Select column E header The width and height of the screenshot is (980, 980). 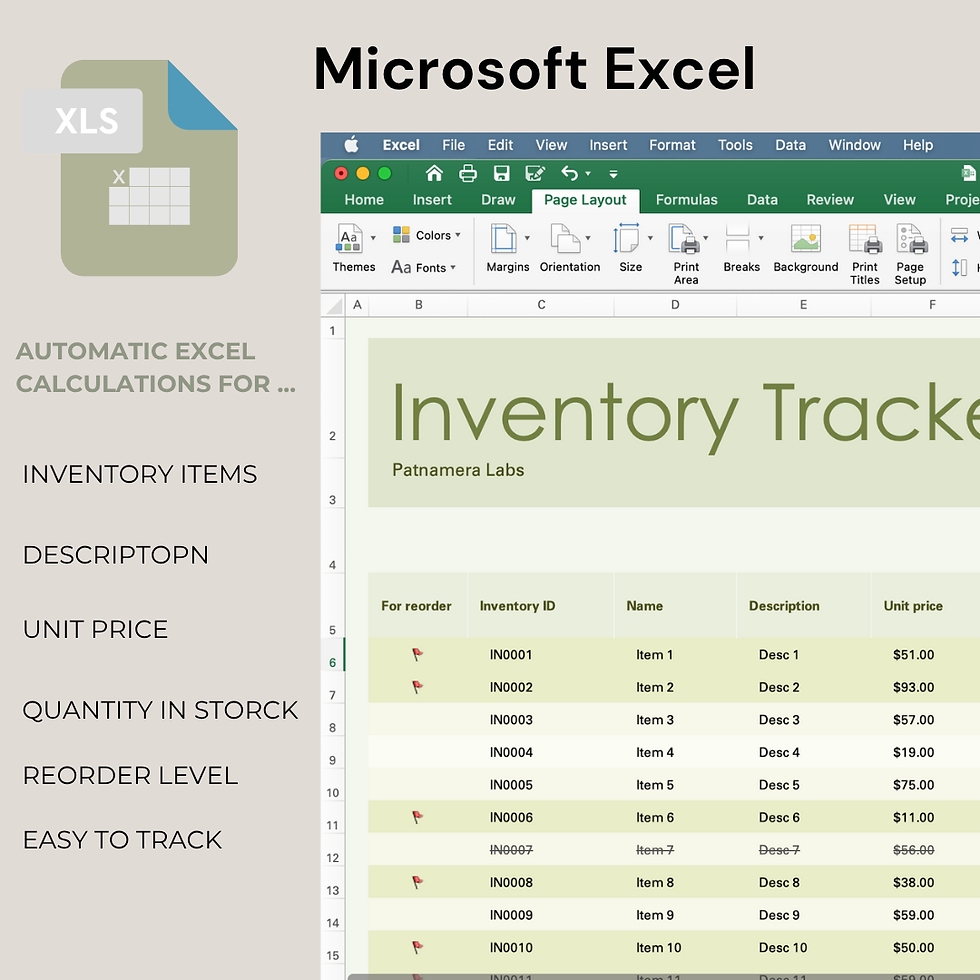click(803, 305)
